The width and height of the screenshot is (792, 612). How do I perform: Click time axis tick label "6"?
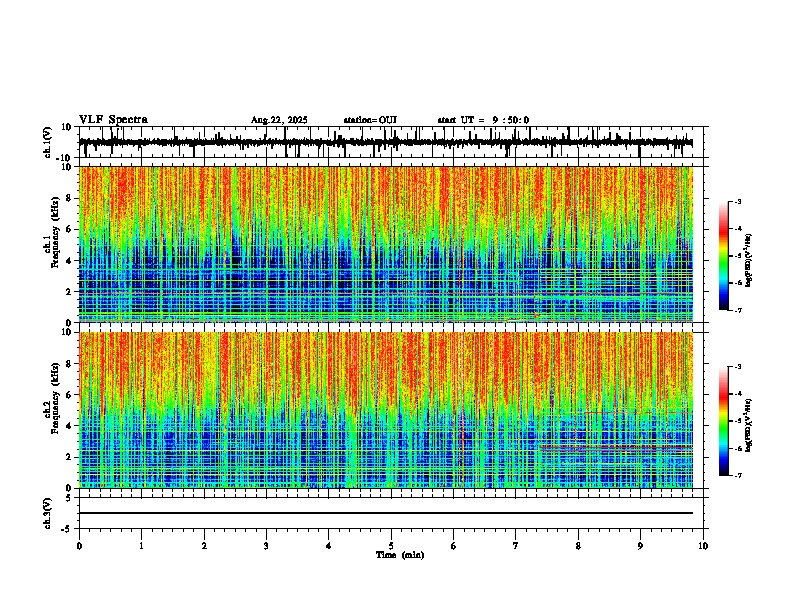(x=453, y=545)
